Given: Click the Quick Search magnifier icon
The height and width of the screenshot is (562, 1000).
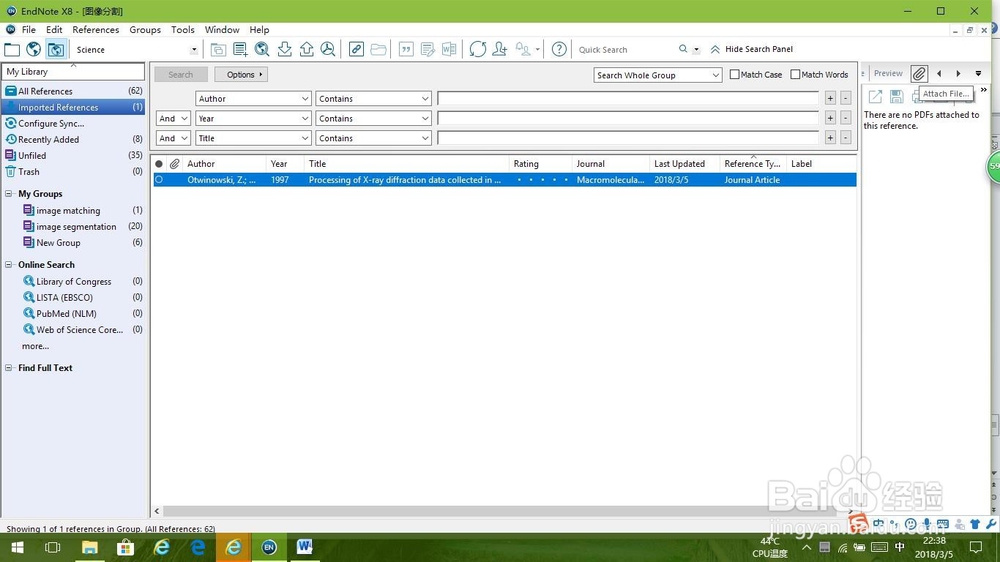Looking at the screenshot, I should pos(683,49).
